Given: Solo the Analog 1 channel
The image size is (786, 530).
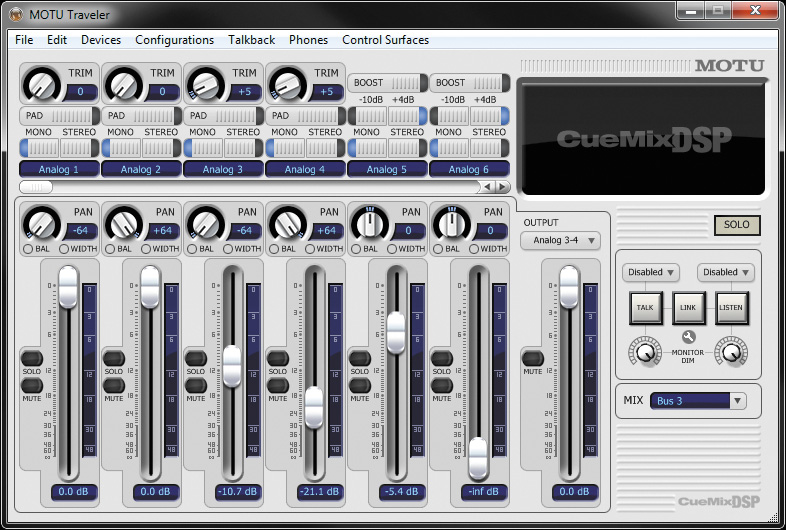Looking at the screenshot, I should 32,358.
